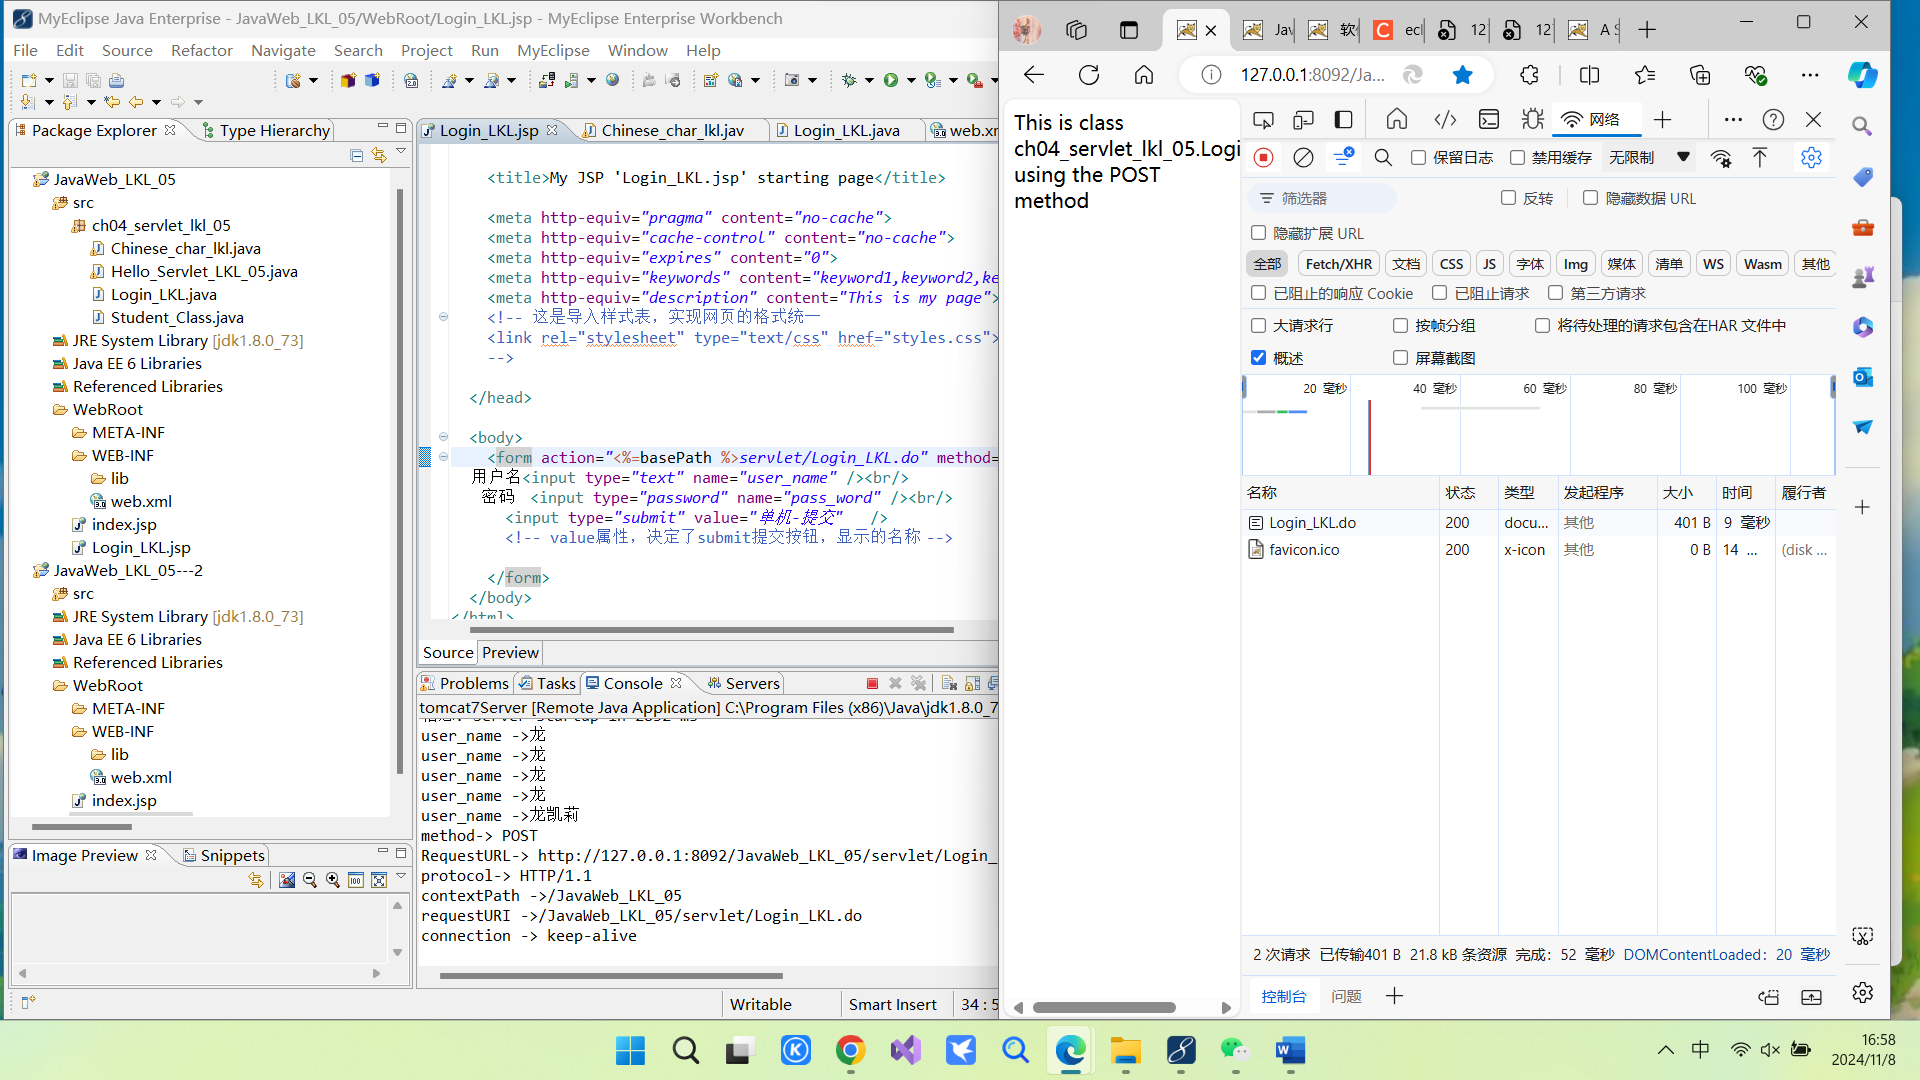The height and width of the screenshot is (1080, 1920).
Task: Open the Image Preview view menu triangle
Action: tap(401, 877)
